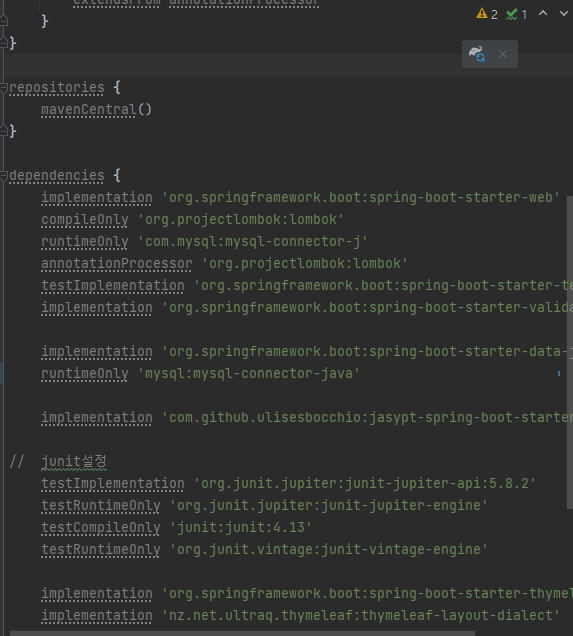Click the blue change marker on the scrollbar
The height and width of the screenshot is (636, 573).
point(559,374)
